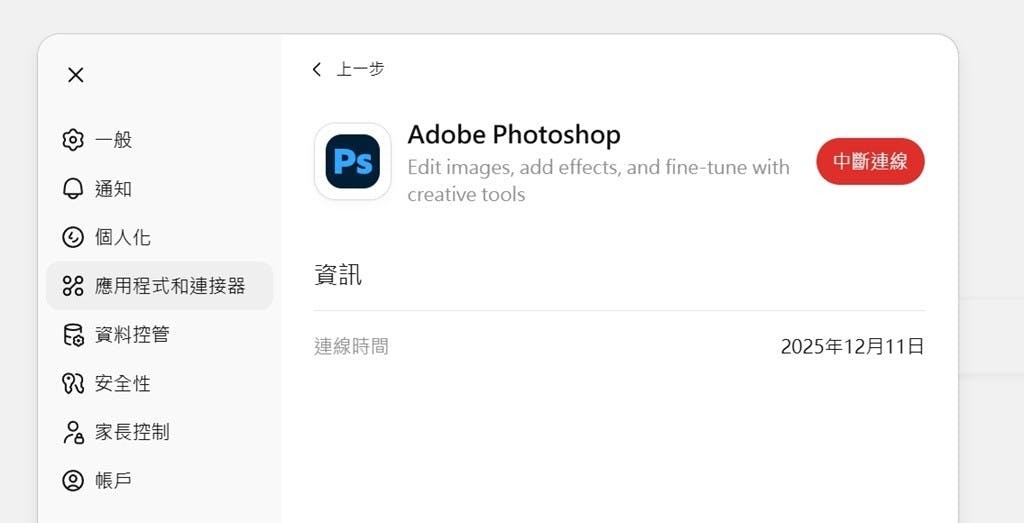Open the 一般 settings tab
Image resolution: width=1024 pixels, height=523 pixels.
(x=114, y=140)
